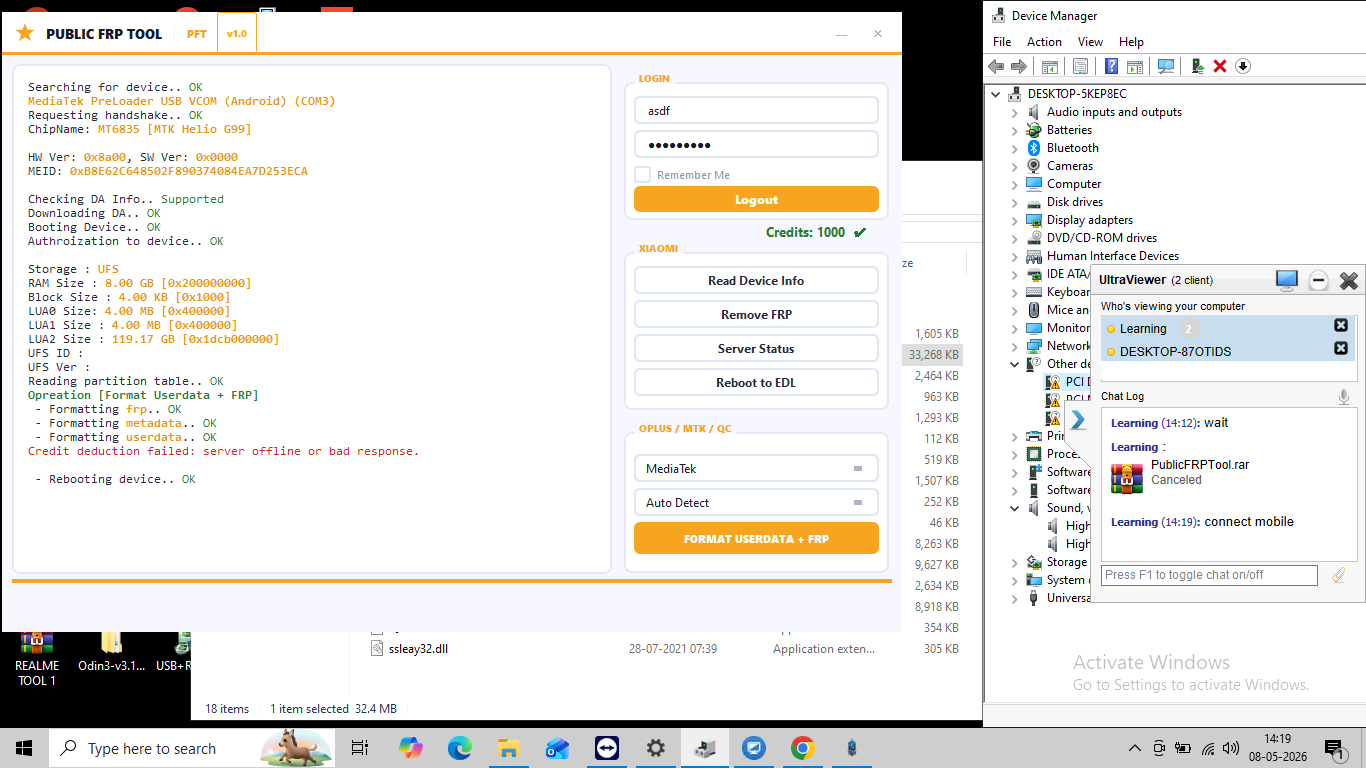Open Help icon in Device Manager toolbar
This screenshot has height=768, width=1366.
(1111, 66)
